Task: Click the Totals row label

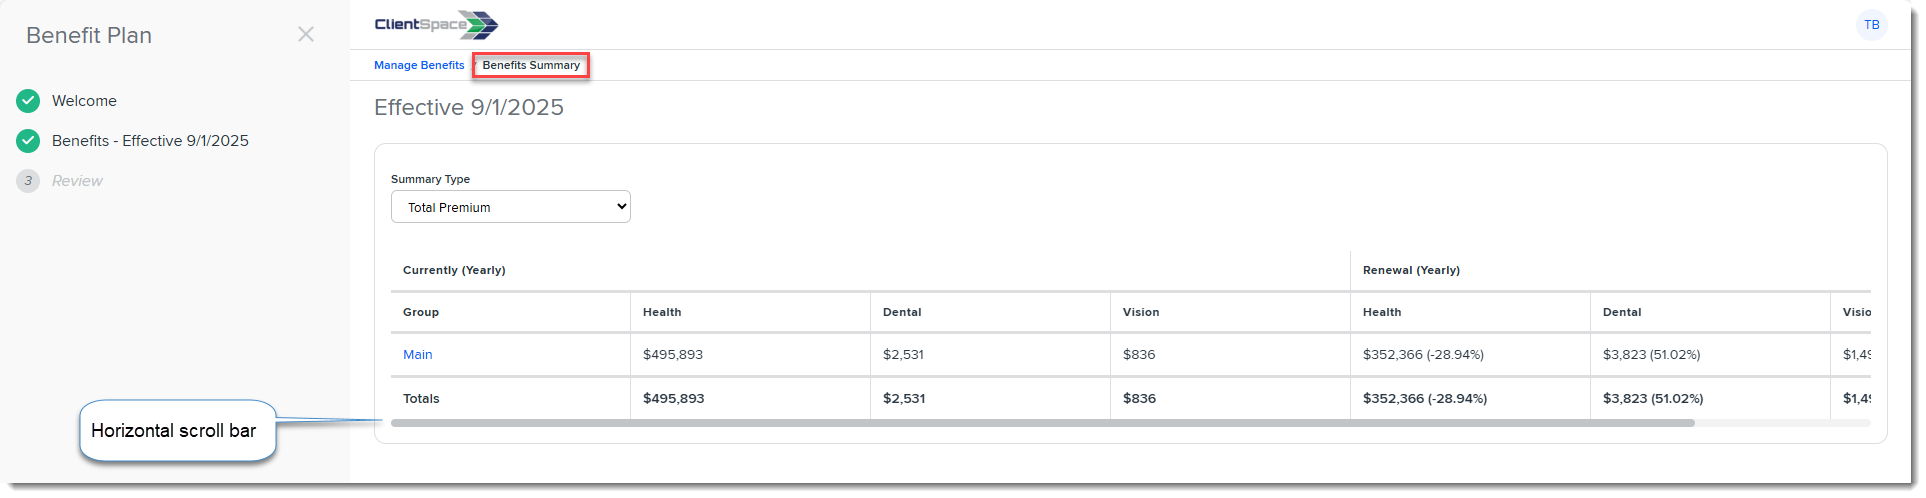Action: point(421,398)
